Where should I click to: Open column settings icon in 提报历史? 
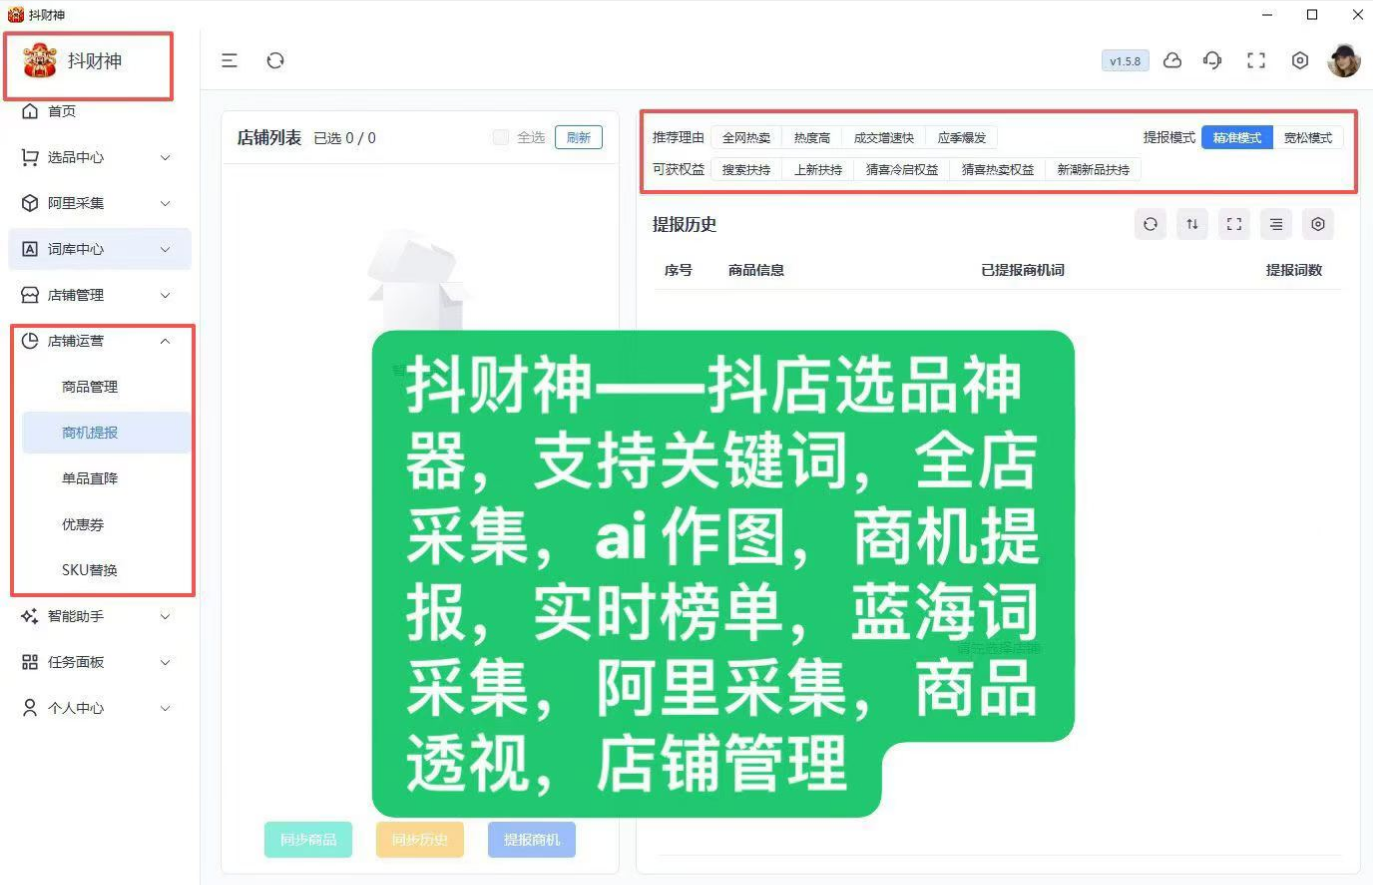click(x=1318, y=224)
